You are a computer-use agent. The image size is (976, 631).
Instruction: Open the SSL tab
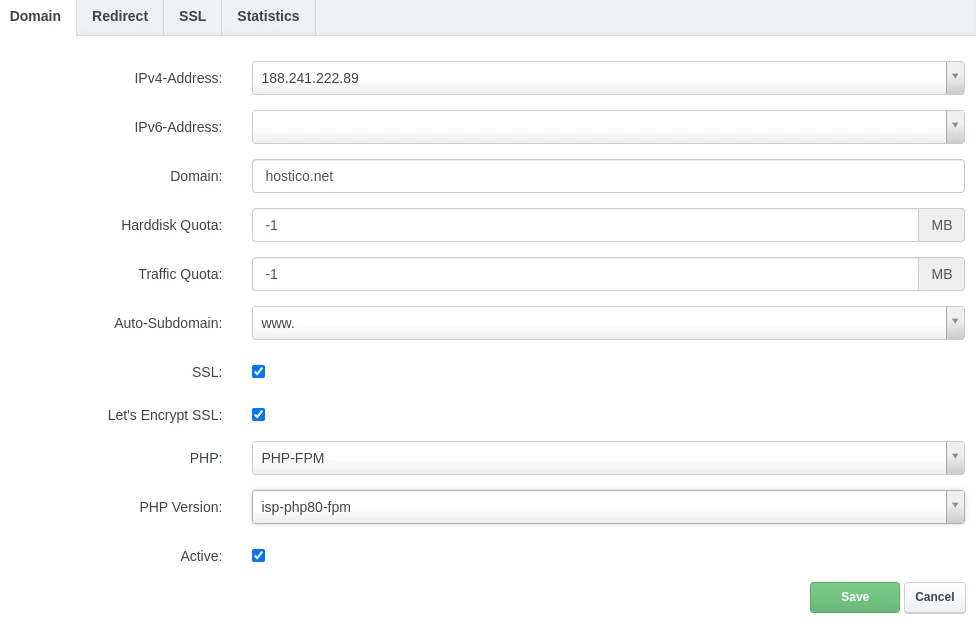click(x=192, y=16)
